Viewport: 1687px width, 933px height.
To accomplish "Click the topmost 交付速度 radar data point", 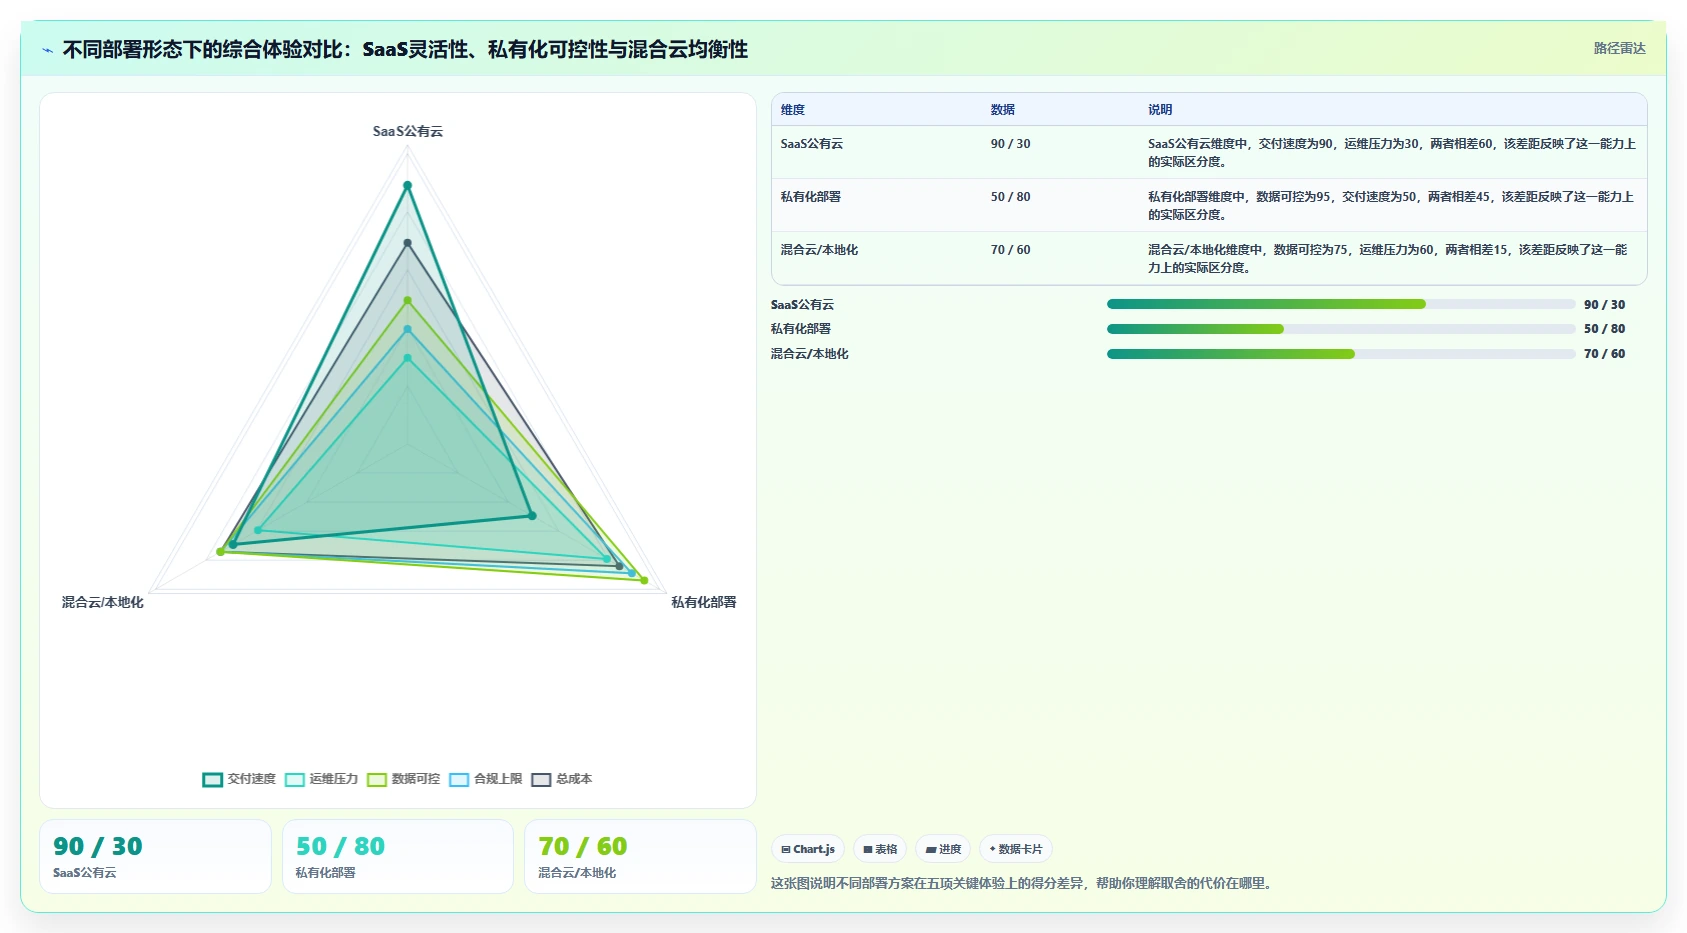I will pos(407,185).
